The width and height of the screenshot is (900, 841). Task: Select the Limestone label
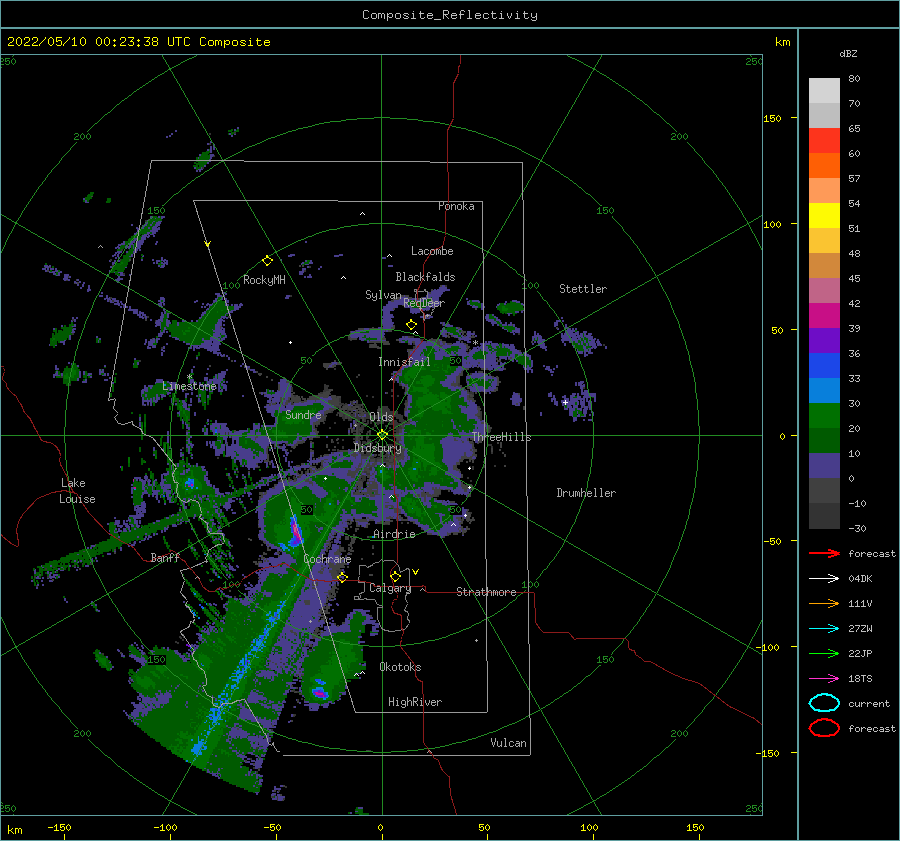point(189,386)
